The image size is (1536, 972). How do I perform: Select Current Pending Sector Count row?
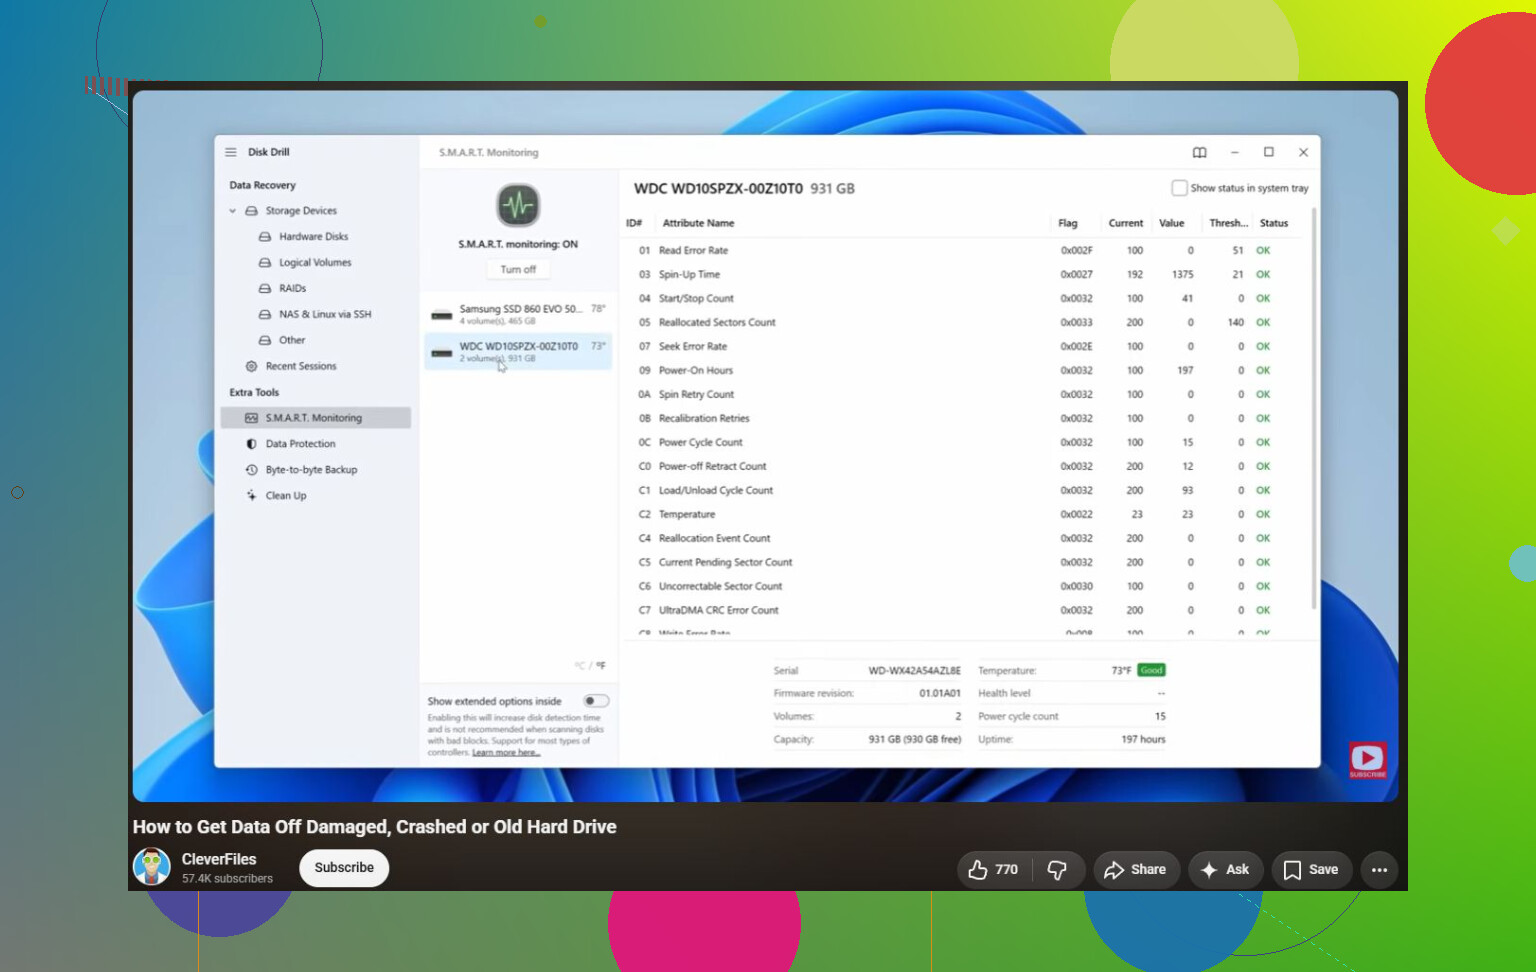[x=965, y=563]
